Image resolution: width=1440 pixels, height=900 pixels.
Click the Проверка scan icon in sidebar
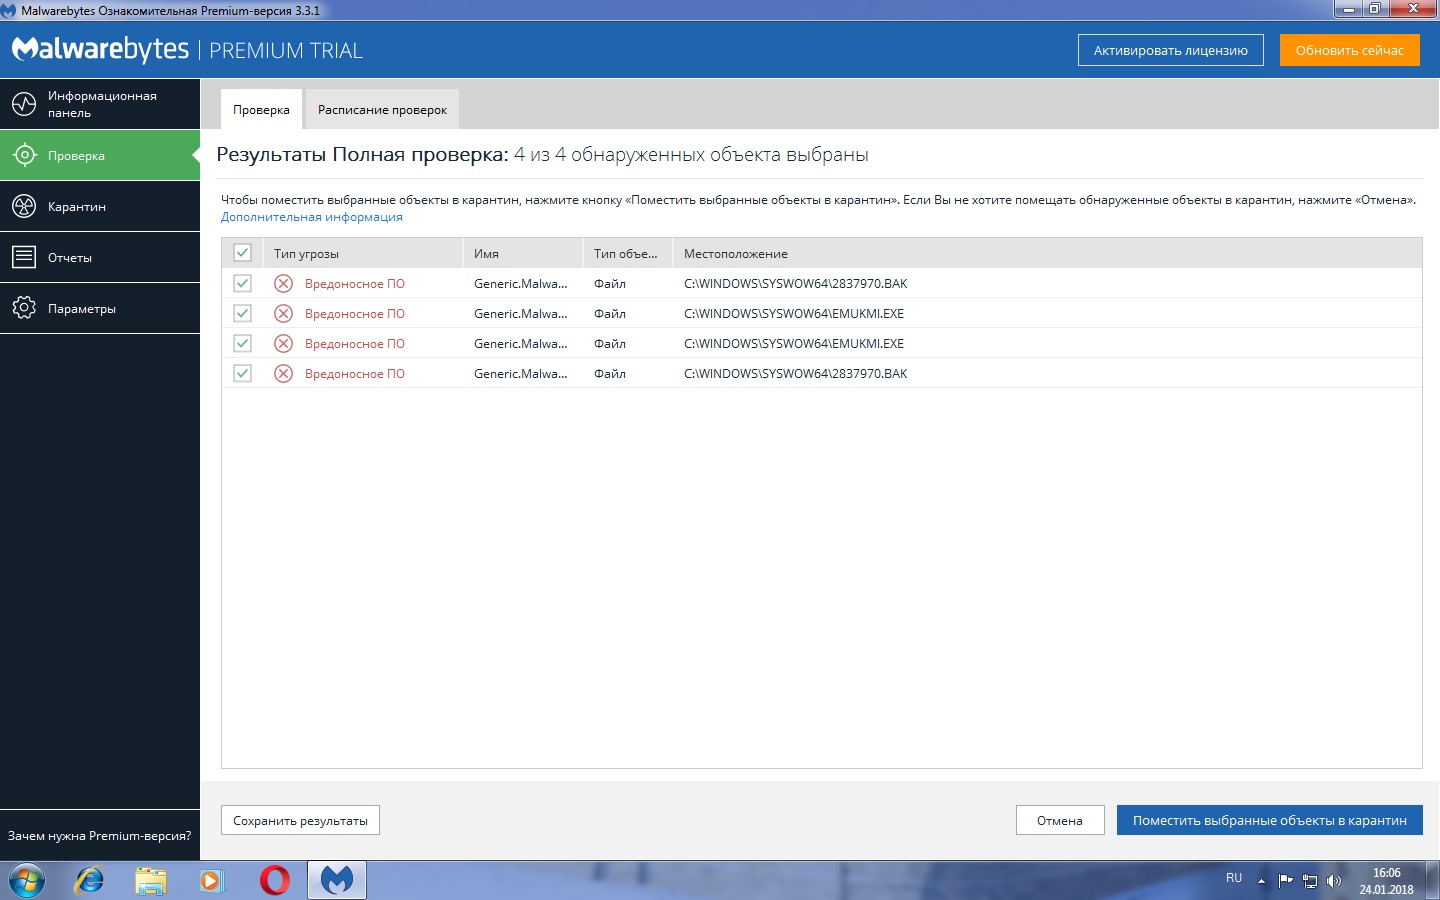(x=24, y=155)
